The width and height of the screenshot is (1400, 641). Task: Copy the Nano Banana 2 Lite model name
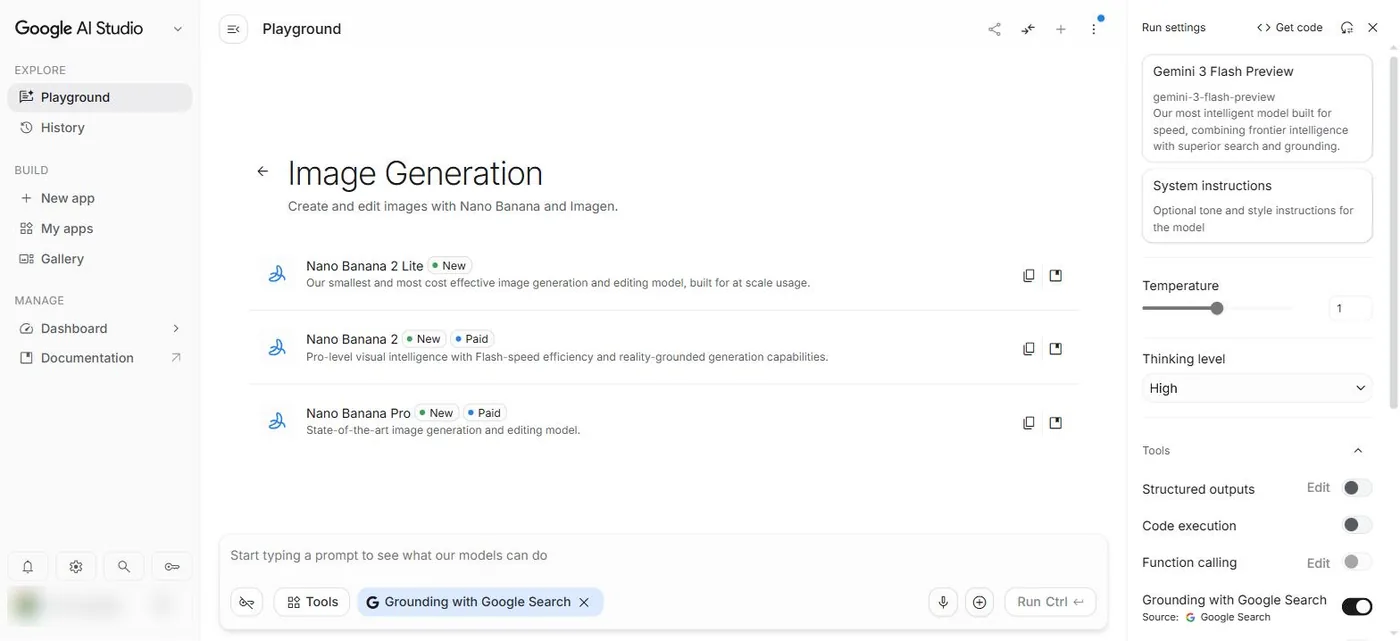point(1029,275)
